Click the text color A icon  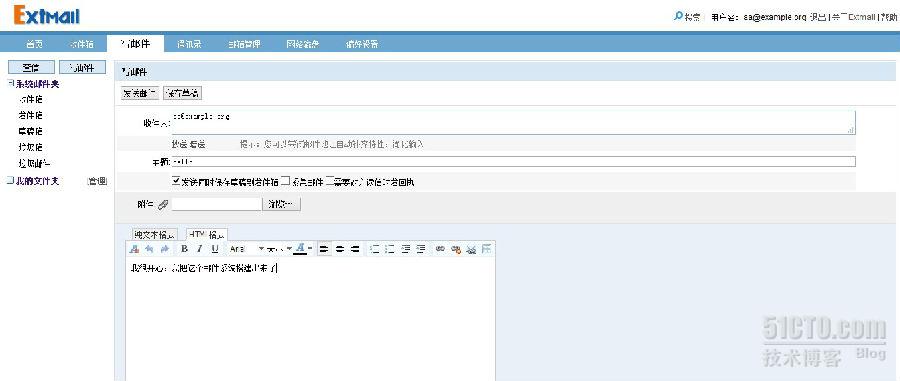click(x=301, y=249)
